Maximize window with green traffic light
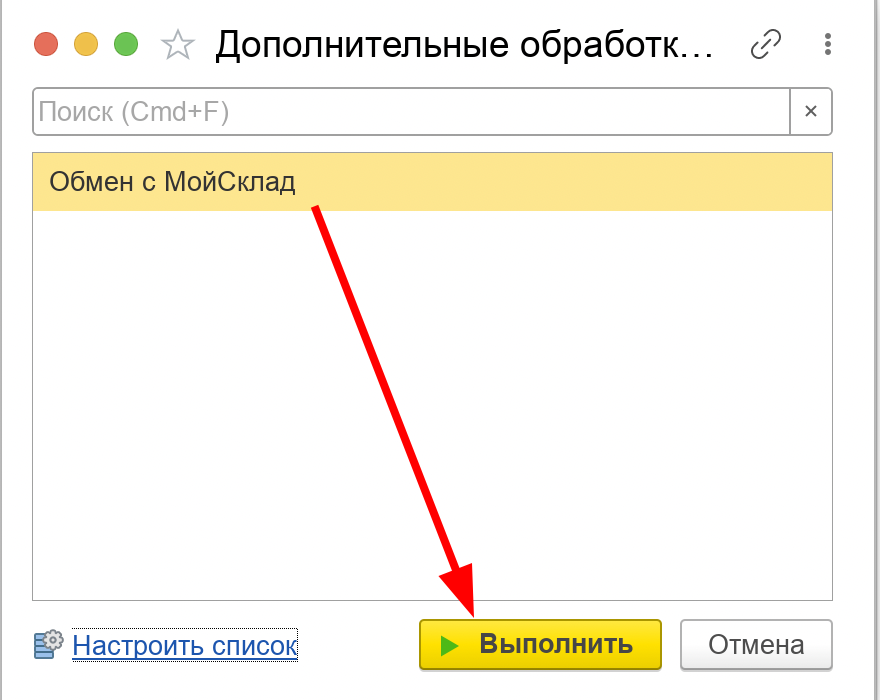880x700 pixels. 126,44
